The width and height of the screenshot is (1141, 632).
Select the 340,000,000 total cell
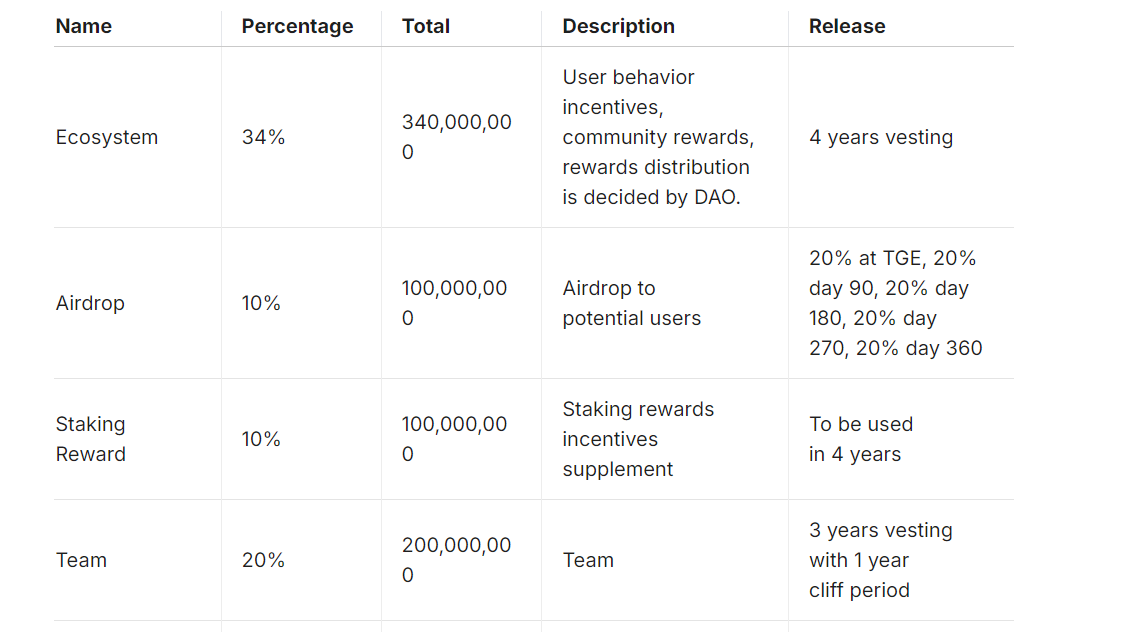pyautogui.click(x=456, y=138)
